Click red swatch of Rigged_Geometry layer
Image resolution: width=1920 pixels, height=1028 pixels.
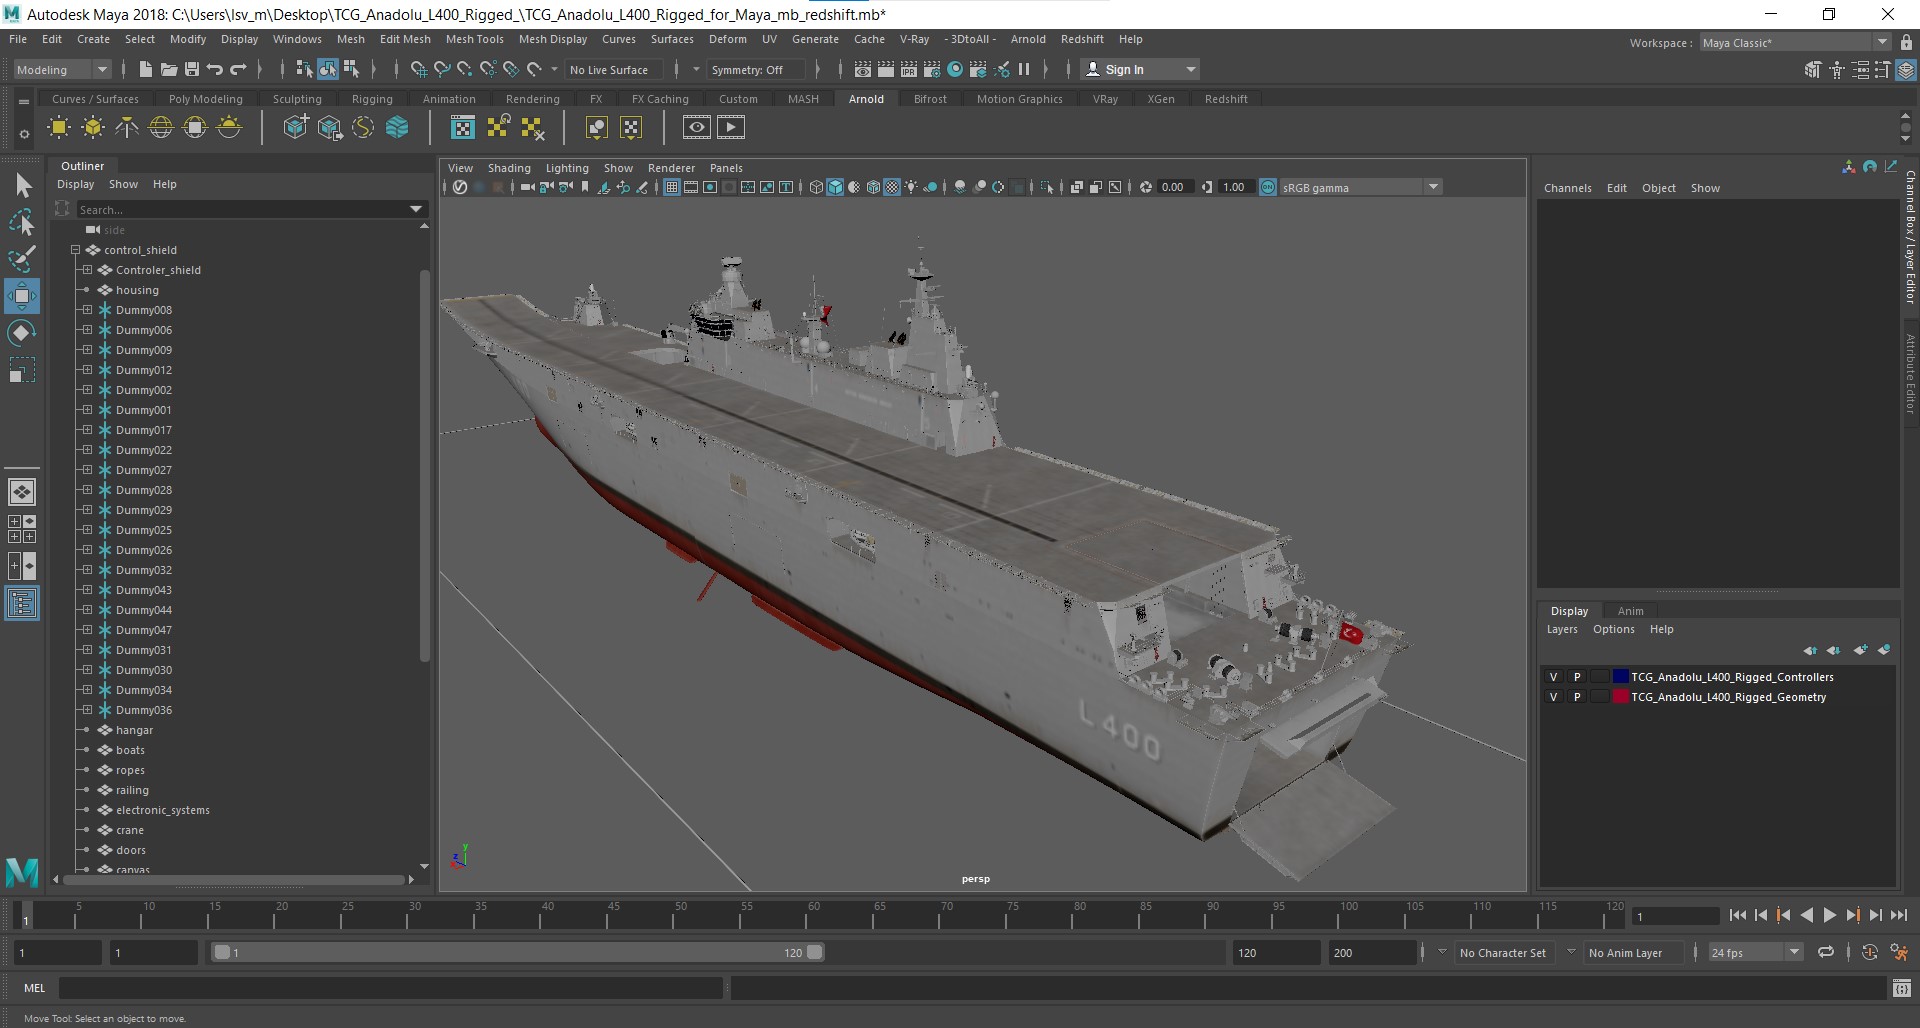[1620, 697]
